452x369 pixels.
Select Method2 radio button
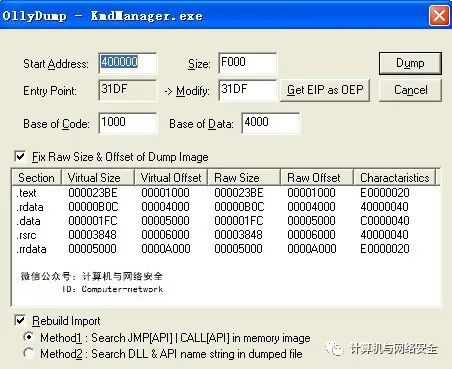29,353
